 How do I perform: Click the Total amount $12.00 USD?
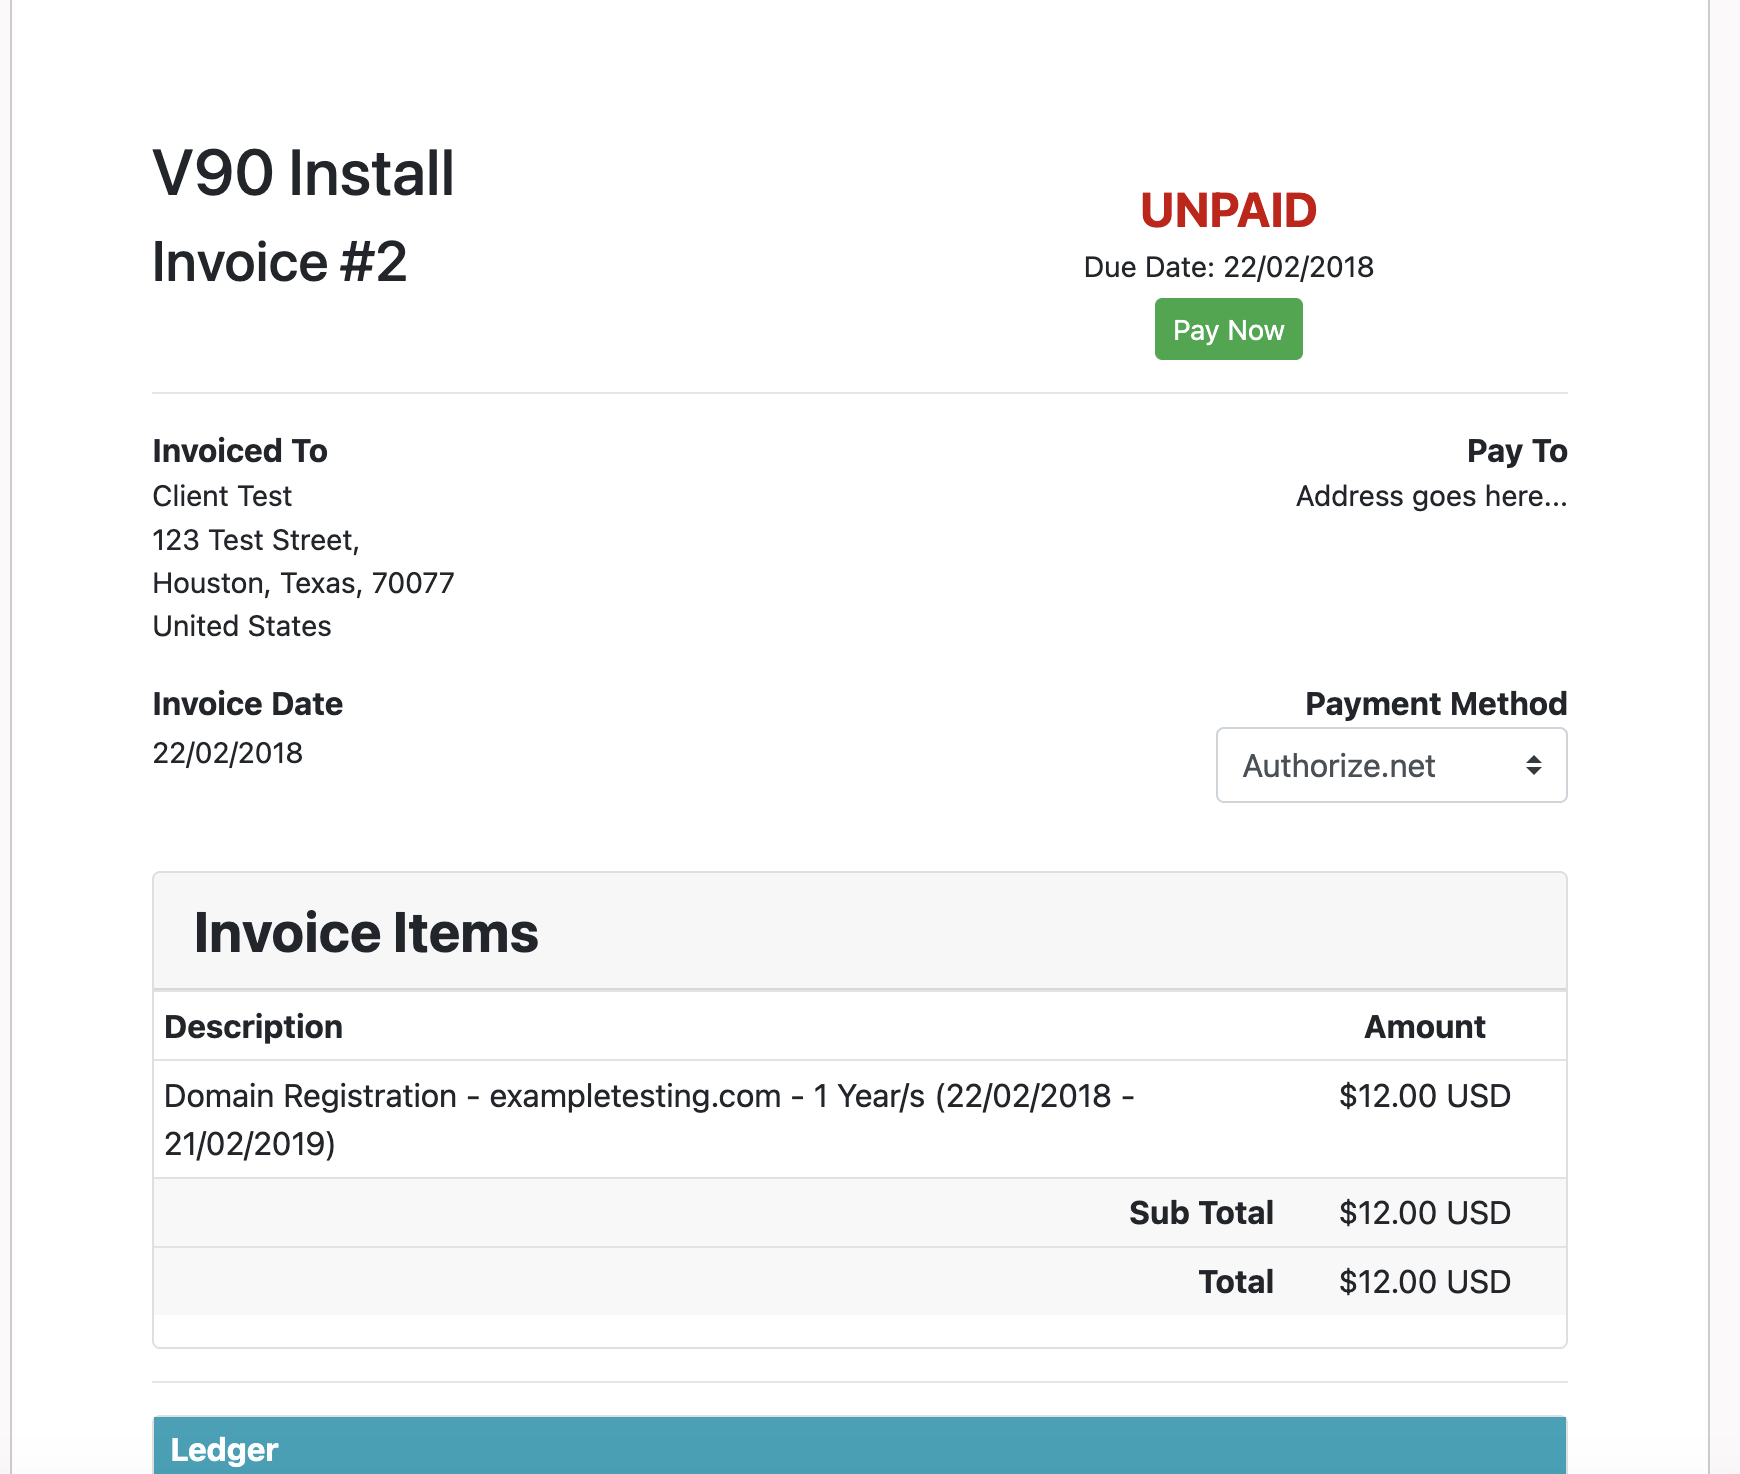click(1424, 1282)
